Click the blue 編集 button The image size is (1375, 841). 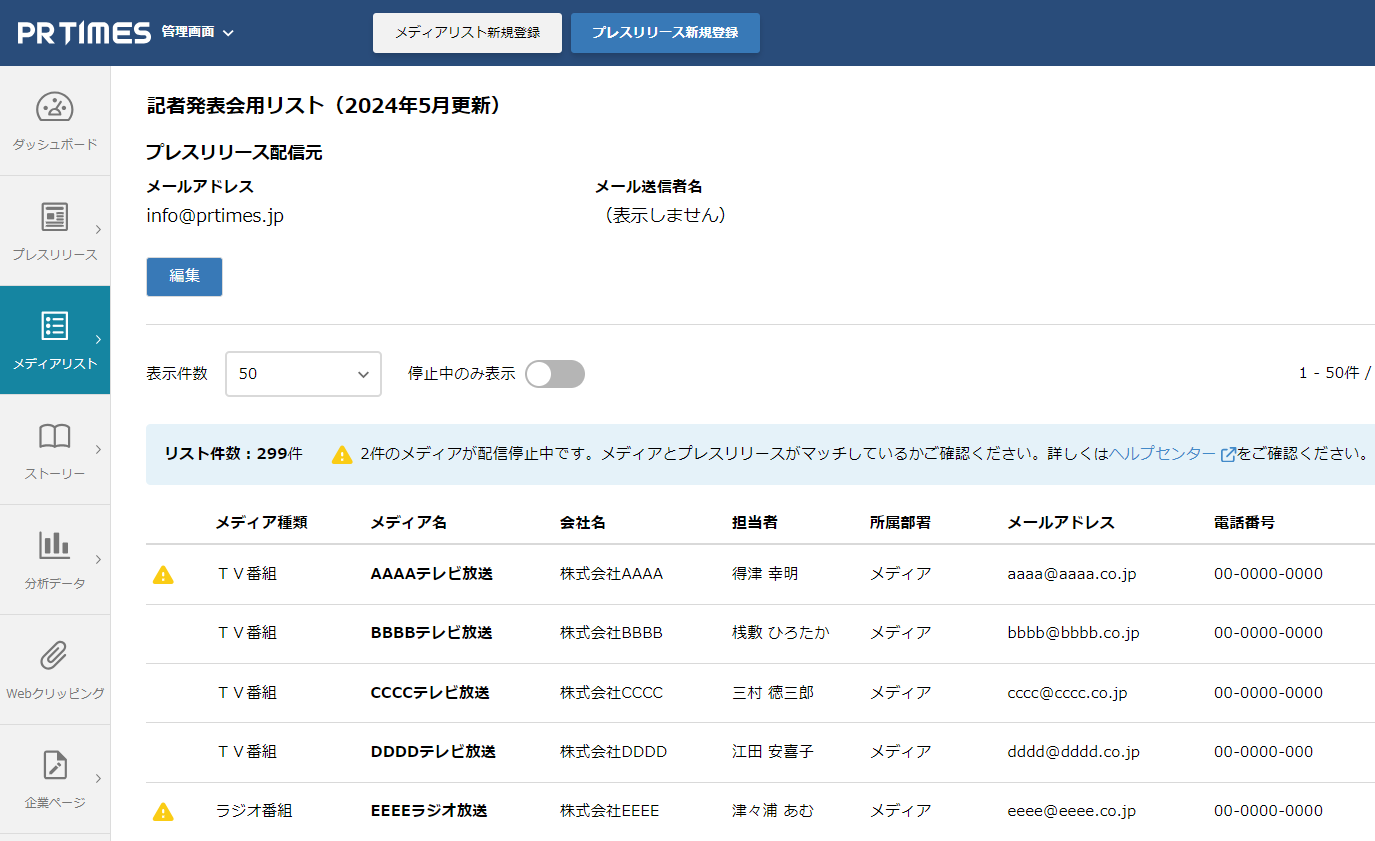click(184, 277)
